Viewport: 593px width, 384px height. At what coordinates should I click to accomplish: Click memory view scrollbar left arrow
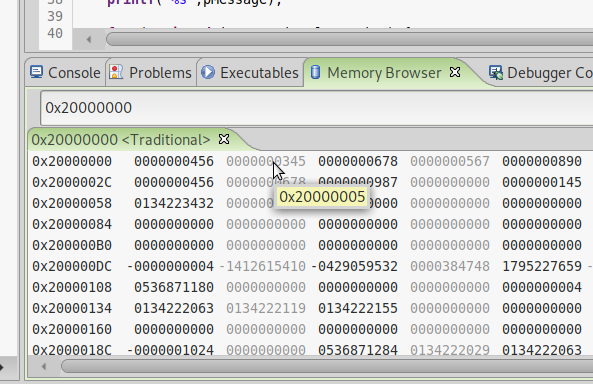pos(43,366)
